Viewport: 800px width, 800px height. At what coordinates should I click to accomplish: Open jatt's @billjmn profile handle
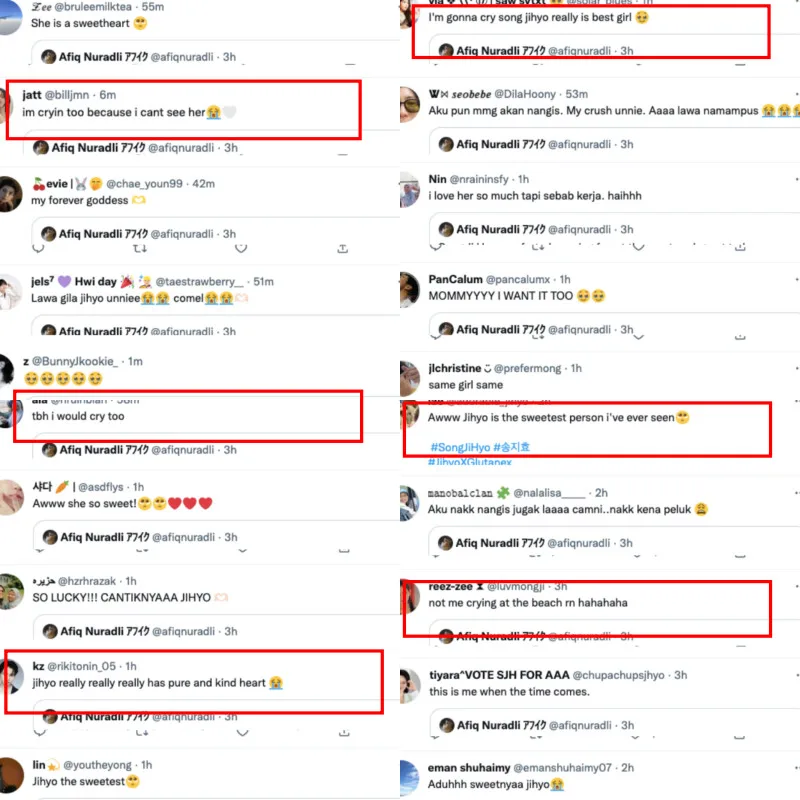tap(67, 95)
